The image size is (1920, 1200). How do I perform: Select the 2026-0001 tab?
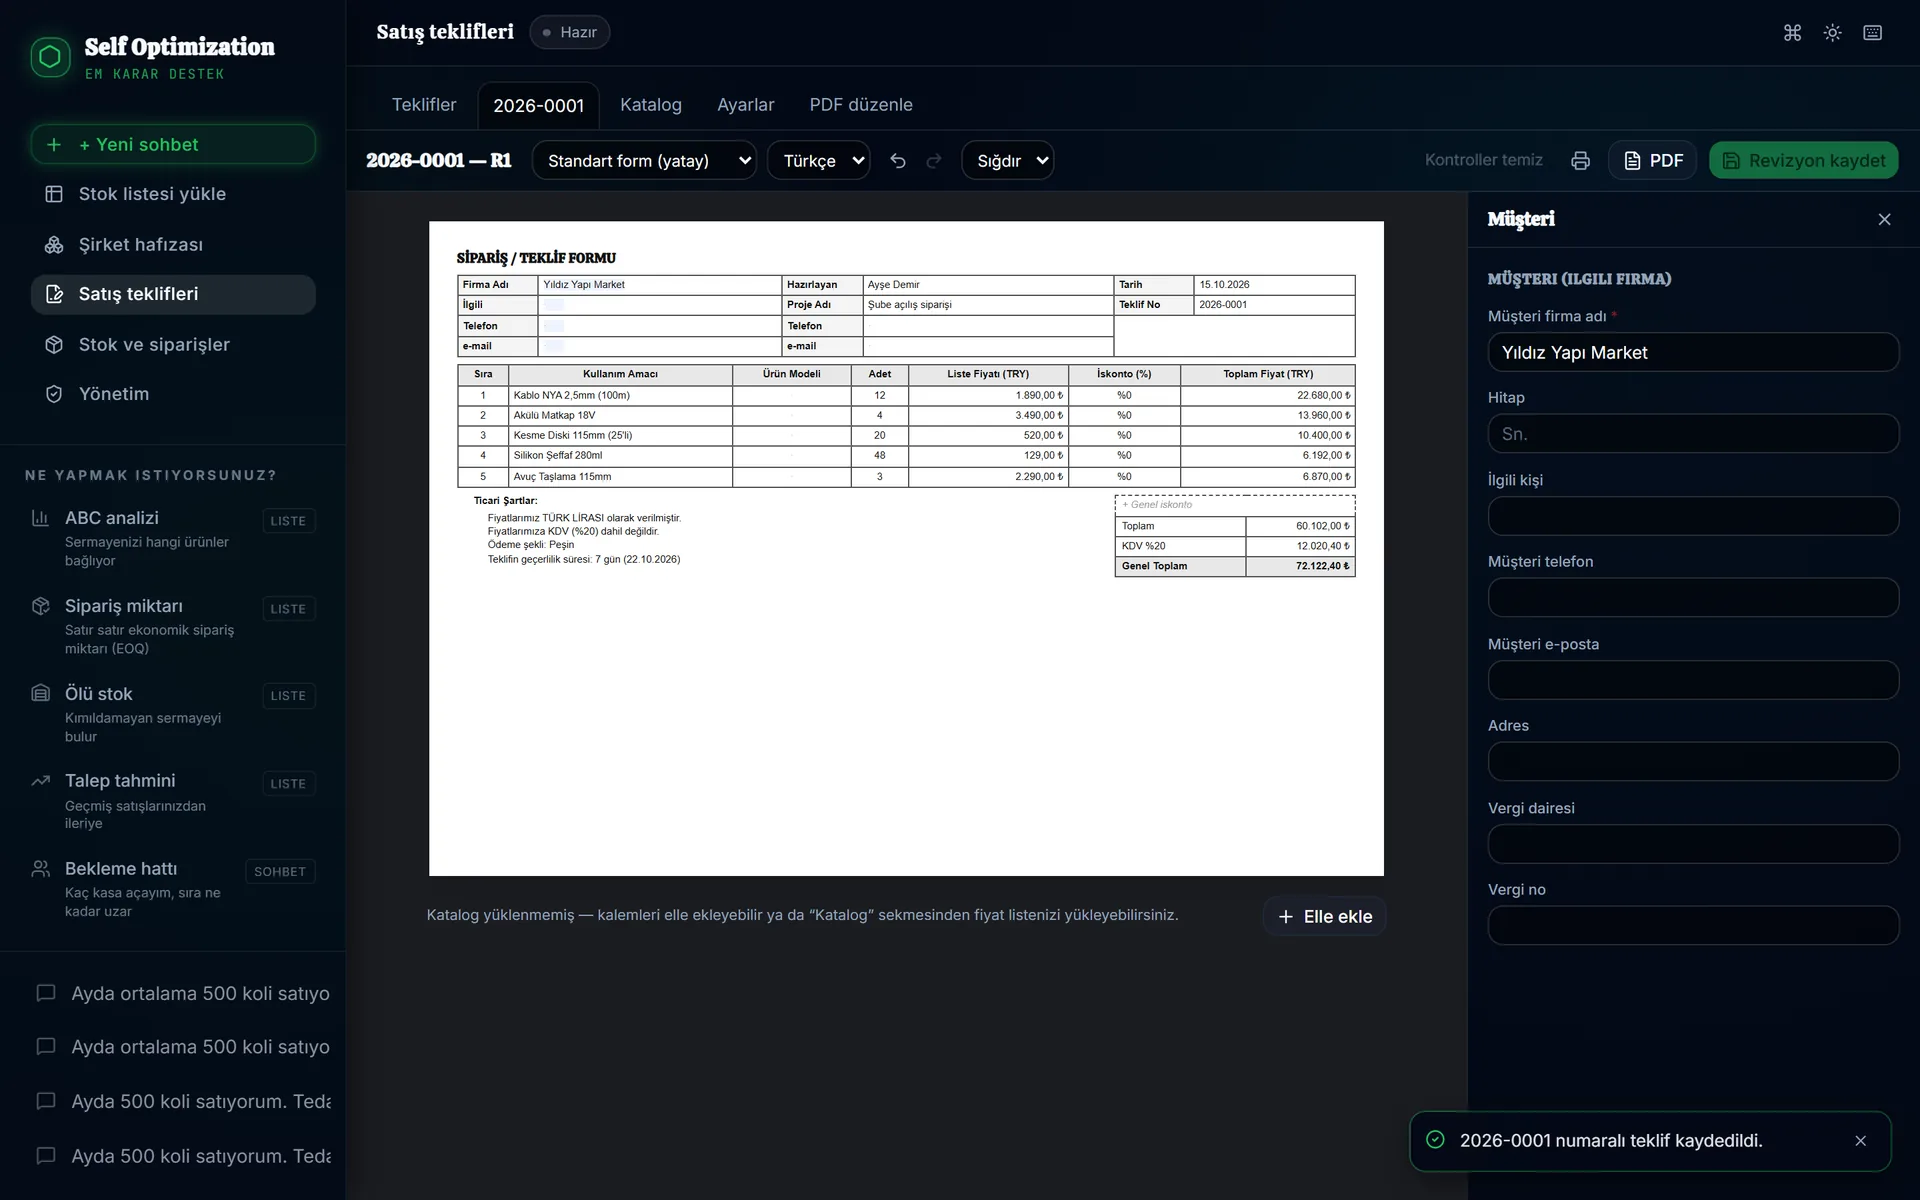[538, 106]
